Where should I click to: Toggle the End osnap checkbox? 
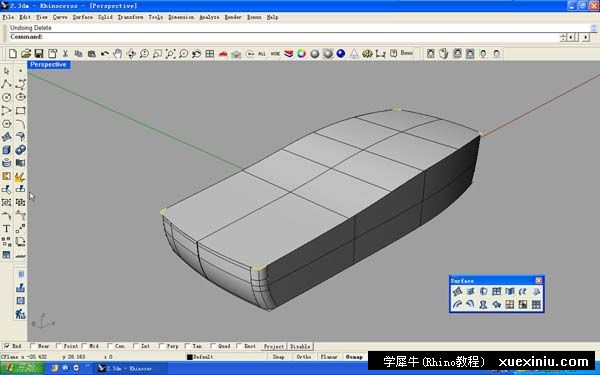[x=7, y=346]
